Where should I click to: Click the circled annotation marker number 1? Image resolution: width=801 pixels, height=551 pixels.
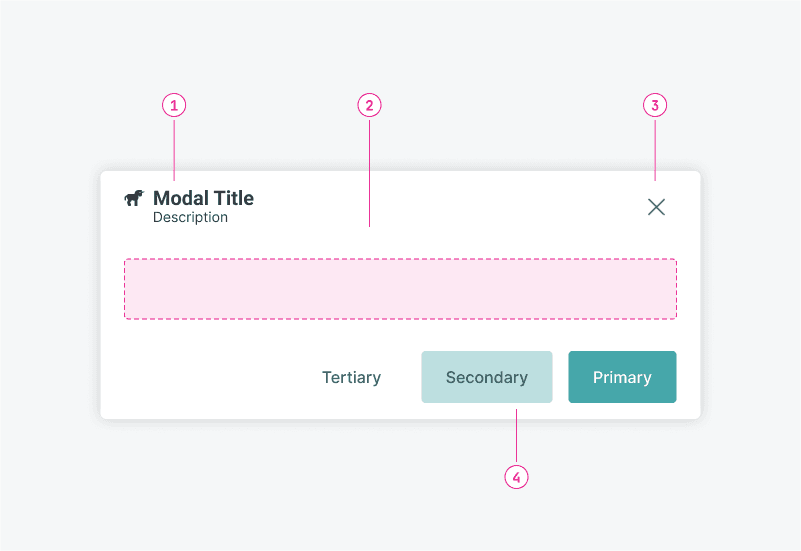(175, 105)
